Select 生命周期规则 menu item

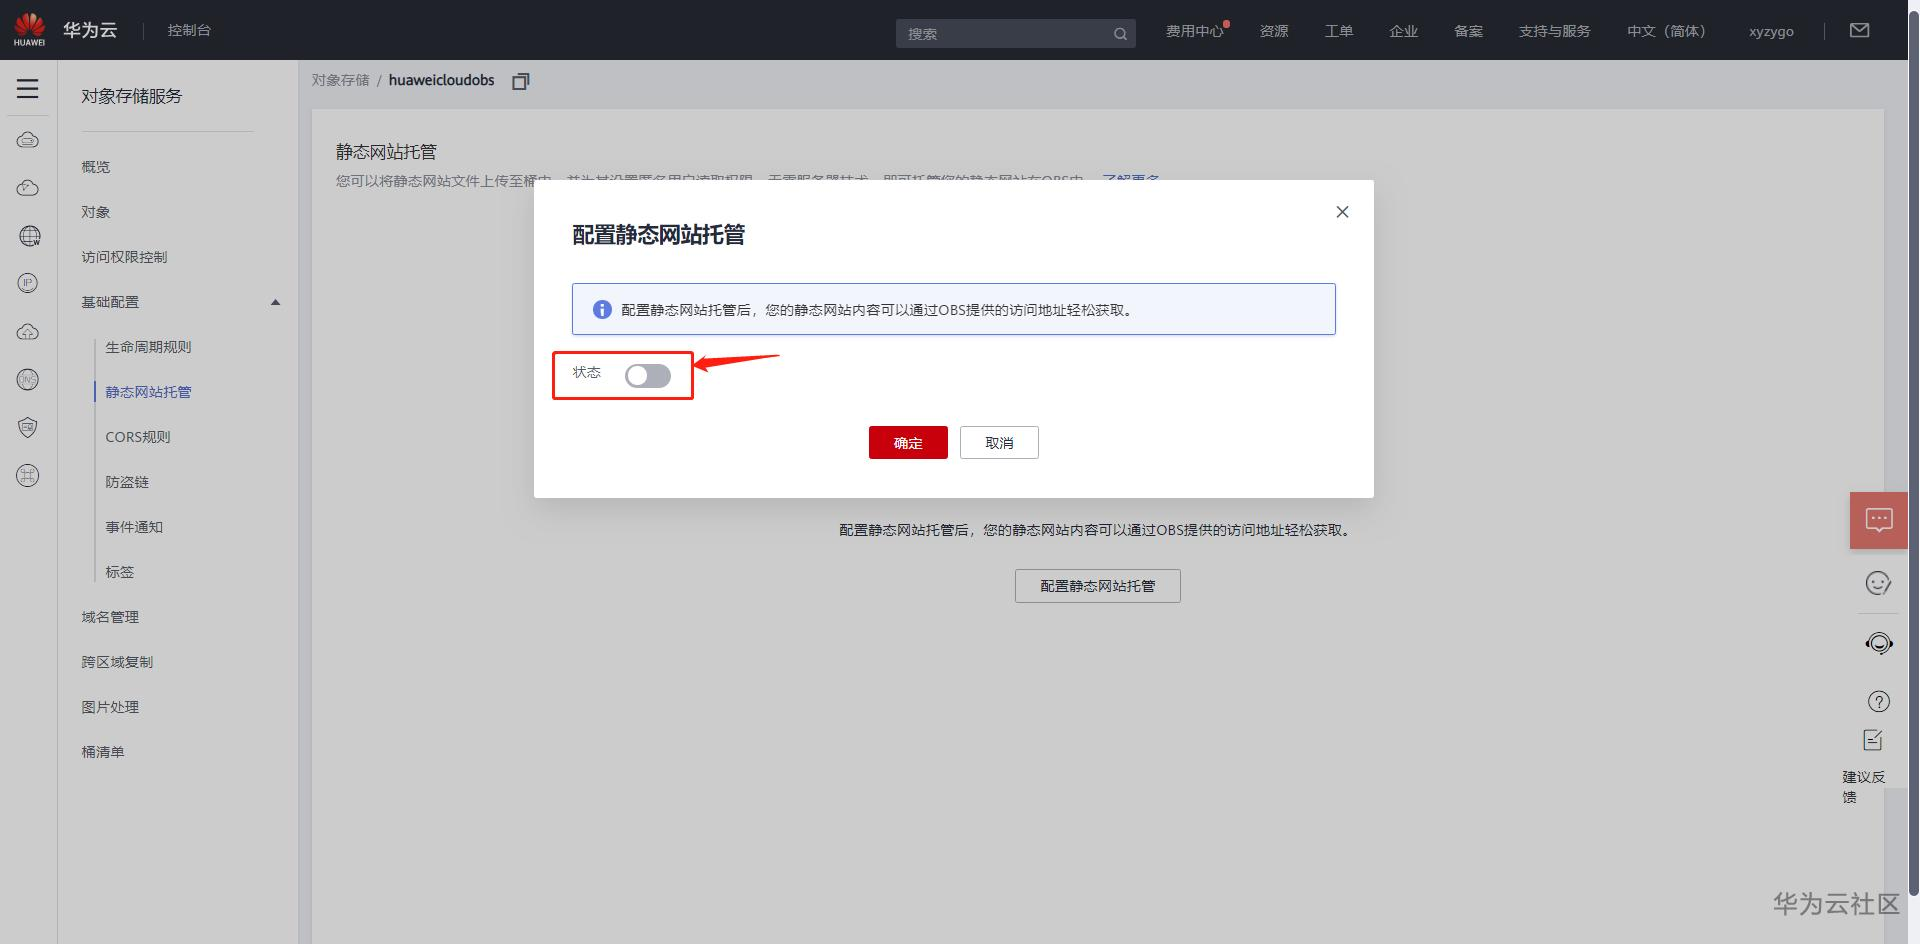[148, 347]
